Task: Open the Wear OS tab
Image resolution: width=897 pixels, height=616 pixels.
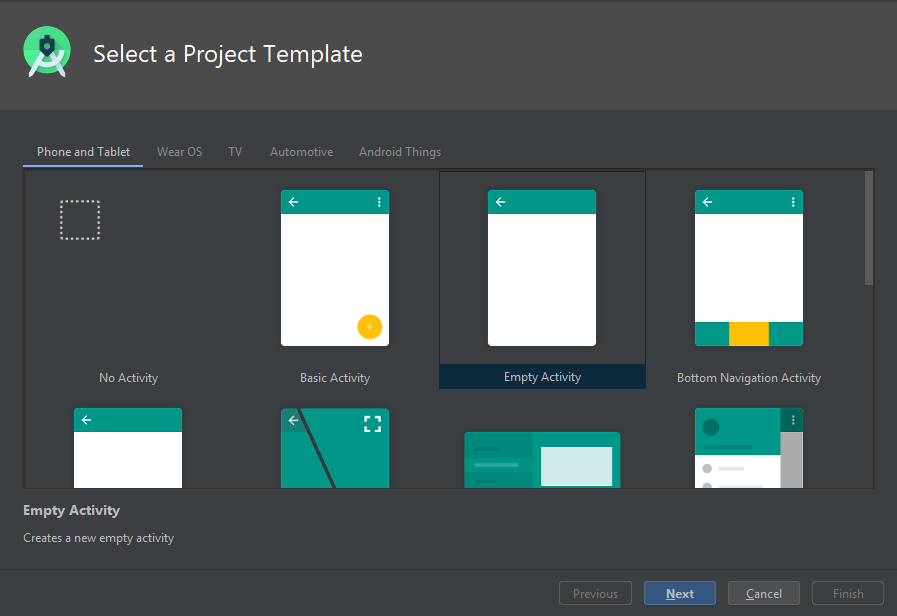Action: 180,152
